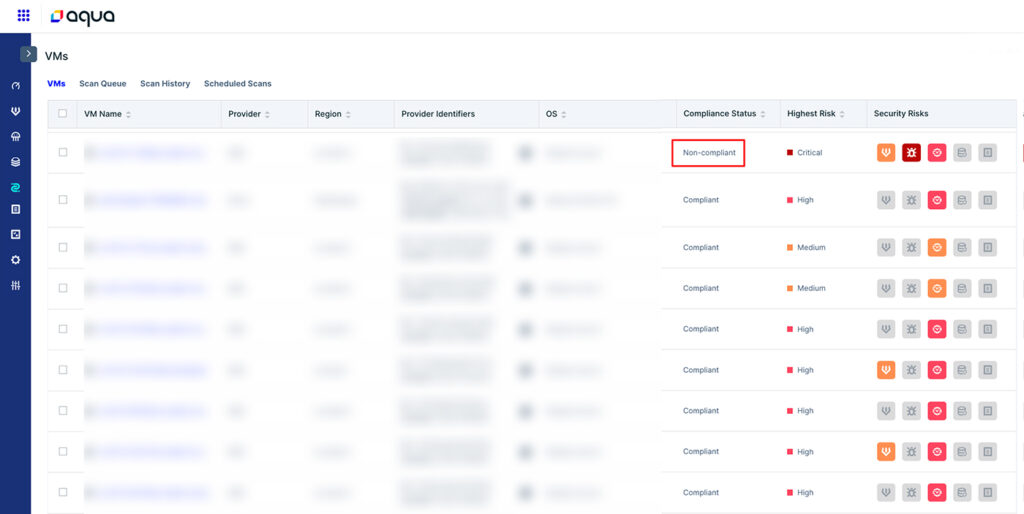Click the highlighted workloads icon in sidebar
The image size is (1024, 514).
[15, 187]
